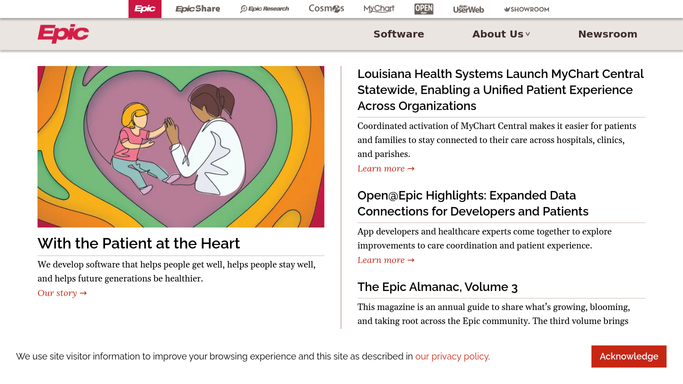Select the red Epic logo in top bar
The height and width of the screenshot is (384, 683).
(x=145, y=9)
